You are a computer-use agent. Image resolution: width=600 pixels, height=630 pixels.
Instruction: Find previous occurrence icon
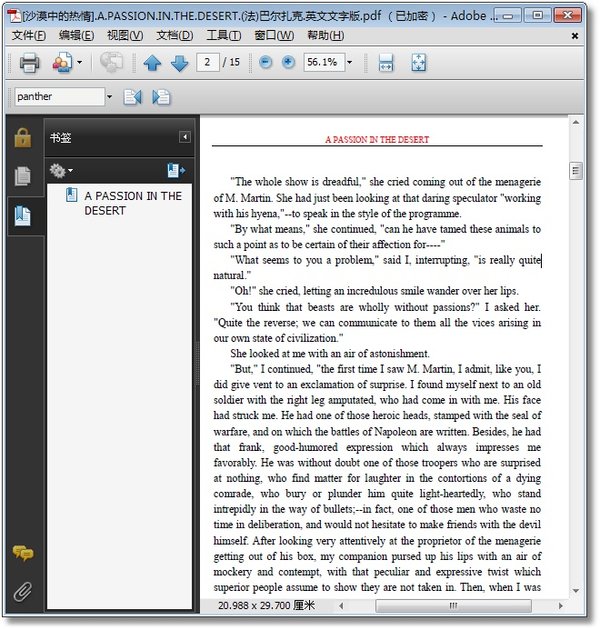(x=132, y=97)
